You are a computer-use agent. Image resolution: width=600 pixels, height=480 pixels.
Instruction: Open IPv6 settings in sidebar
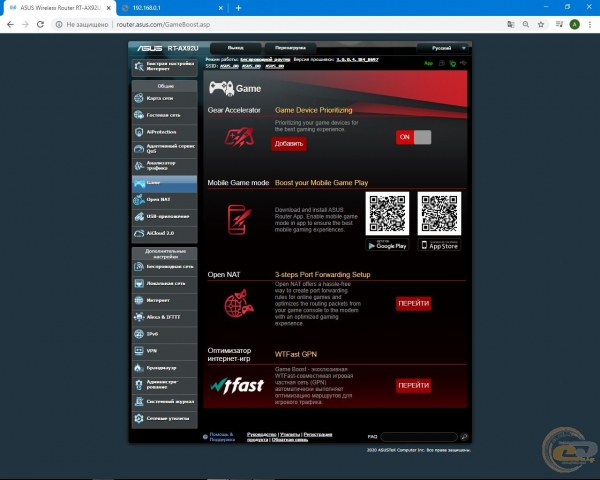coord(165,334)
